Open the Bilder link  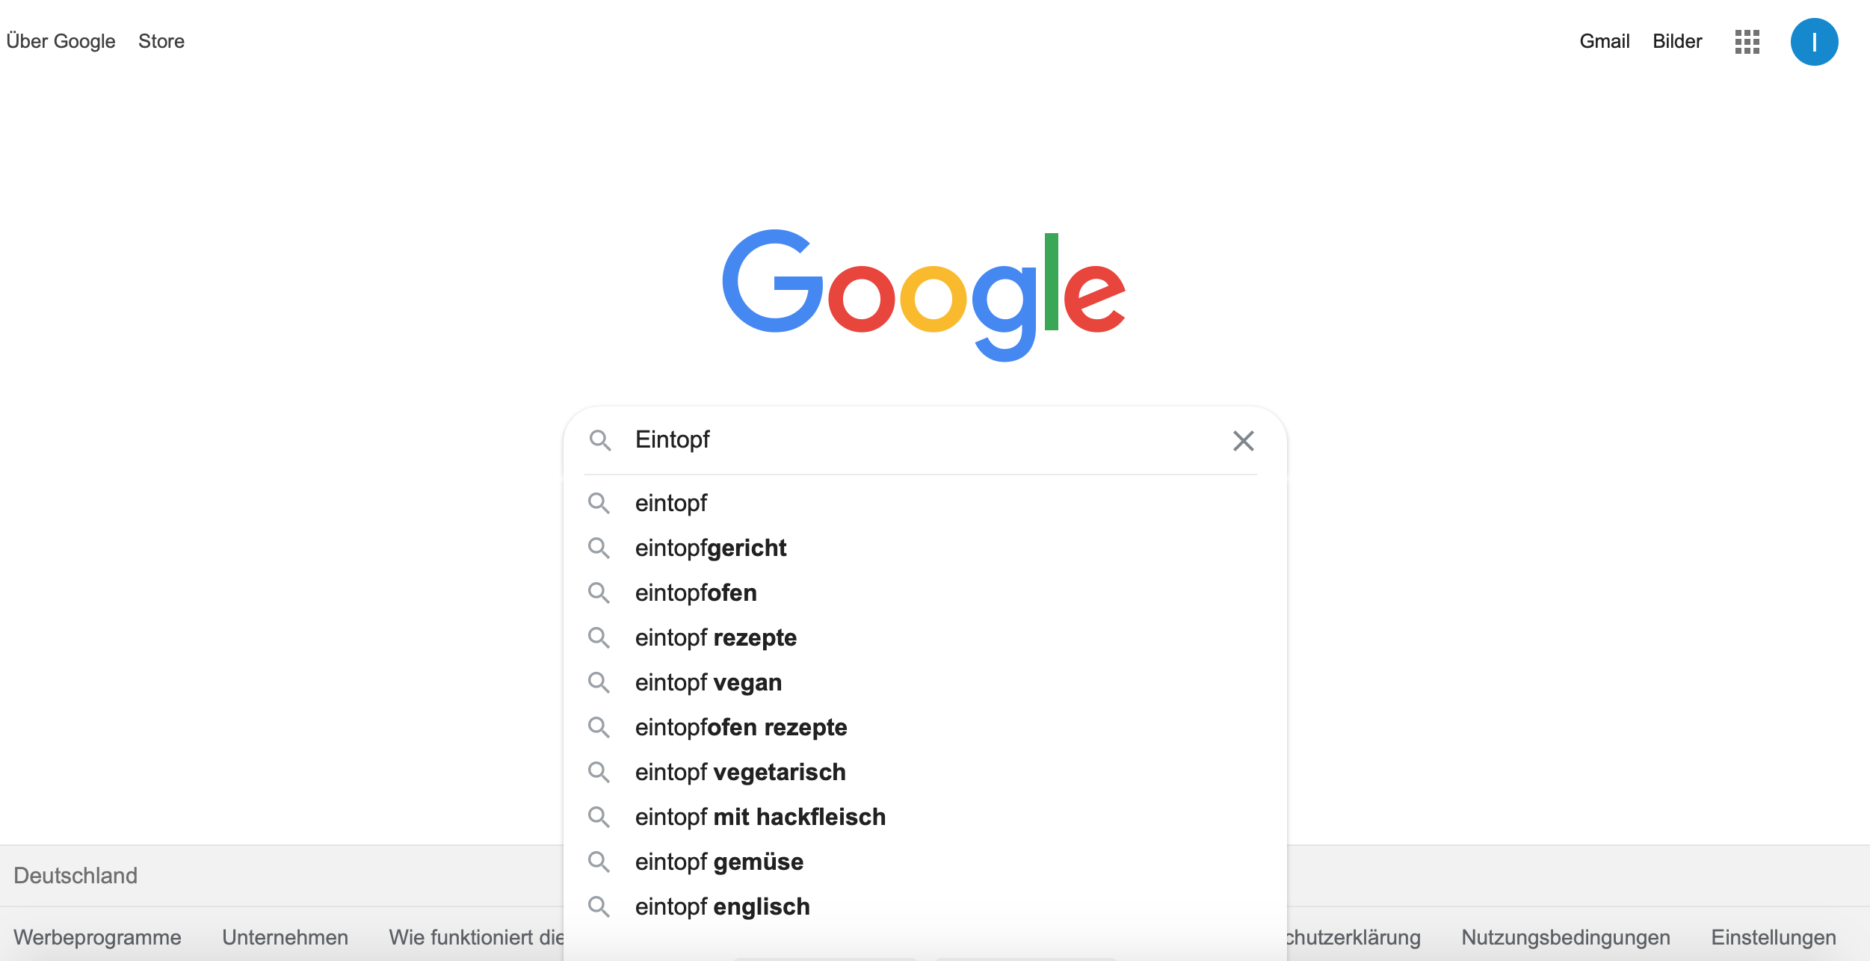click(x=1677, y=41)
